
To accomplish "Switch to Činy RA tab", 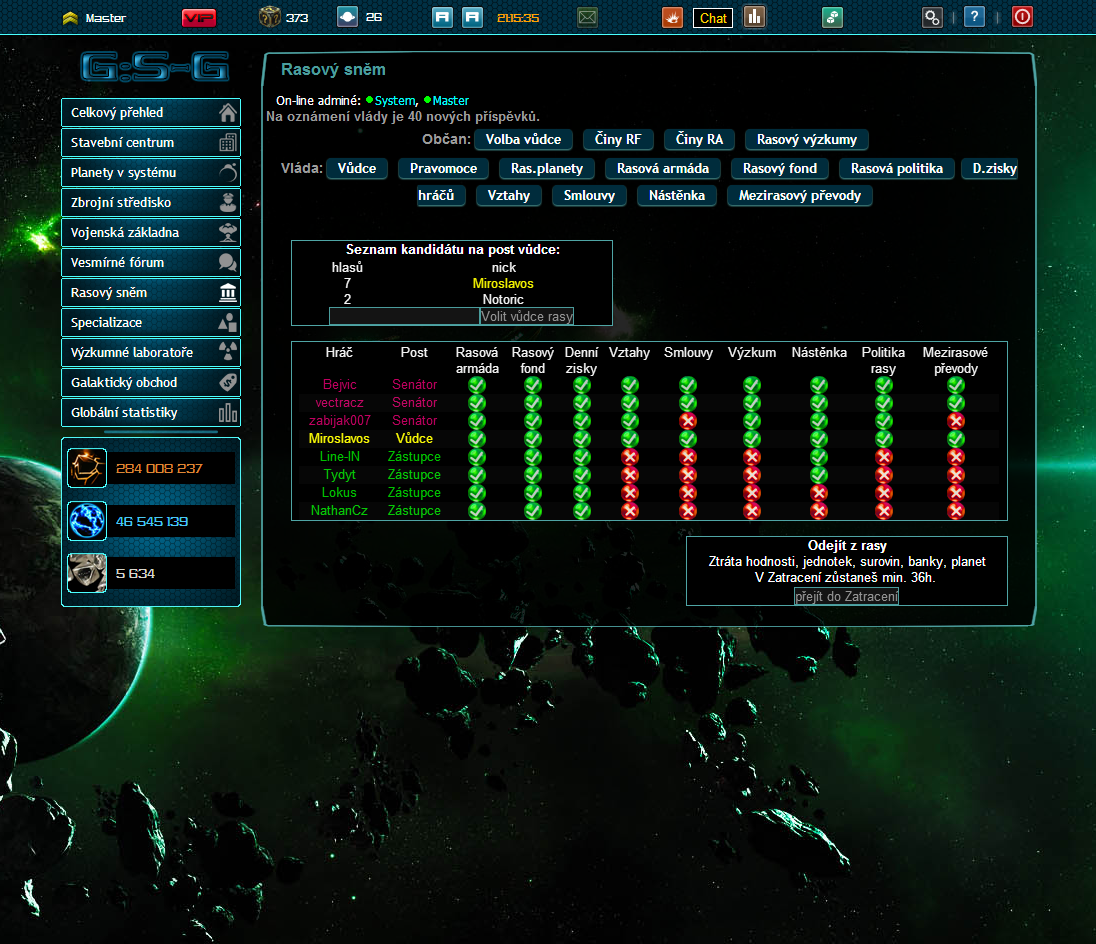I will coord(699,140).
